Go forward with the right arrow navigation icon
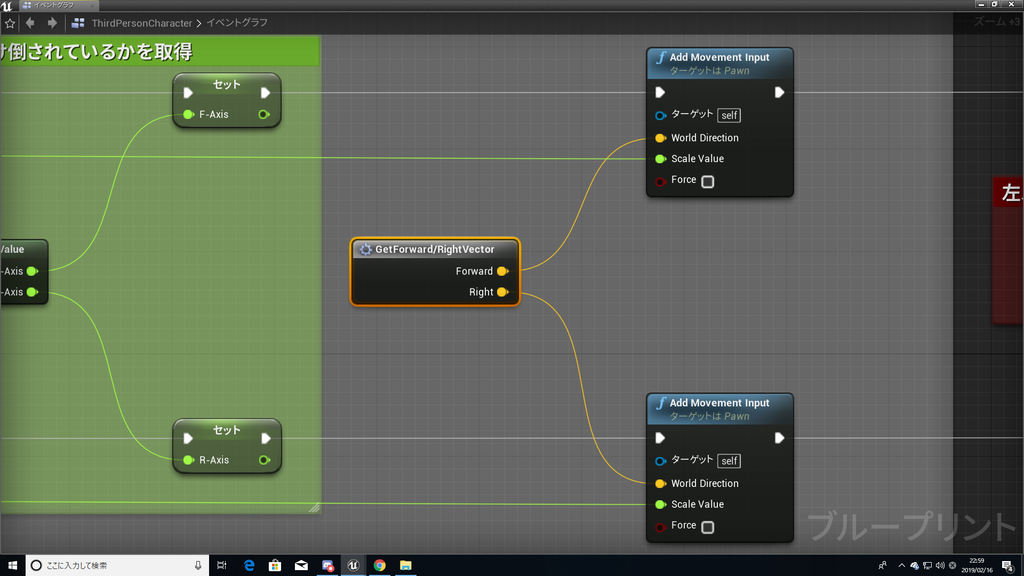The height and width of the screenshot is (576, 1024). (52, 23)
